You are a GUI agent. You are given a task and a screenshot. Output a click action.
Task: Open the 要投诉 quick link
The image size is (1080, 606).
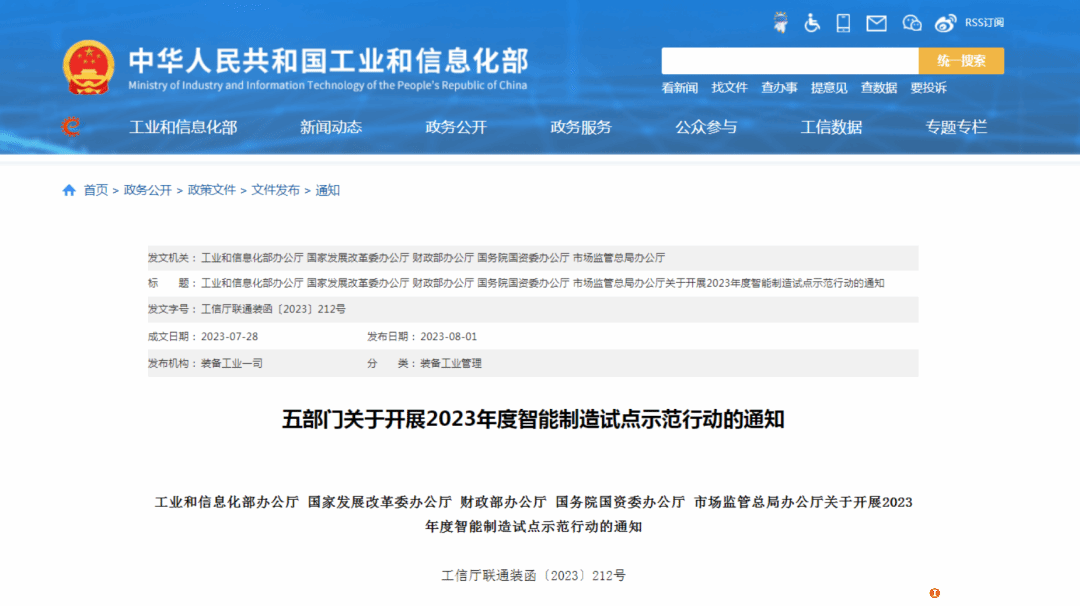(928, 88)
